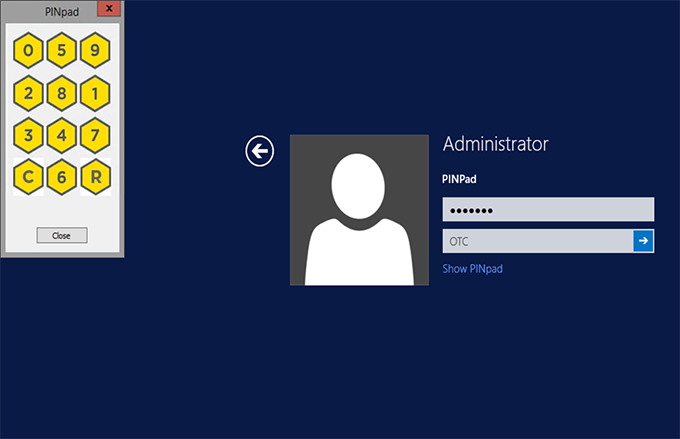Viewport: 680px width, 439px height.
Task: Click the Close button in PINpad window
Action: [x=61, y=235]
